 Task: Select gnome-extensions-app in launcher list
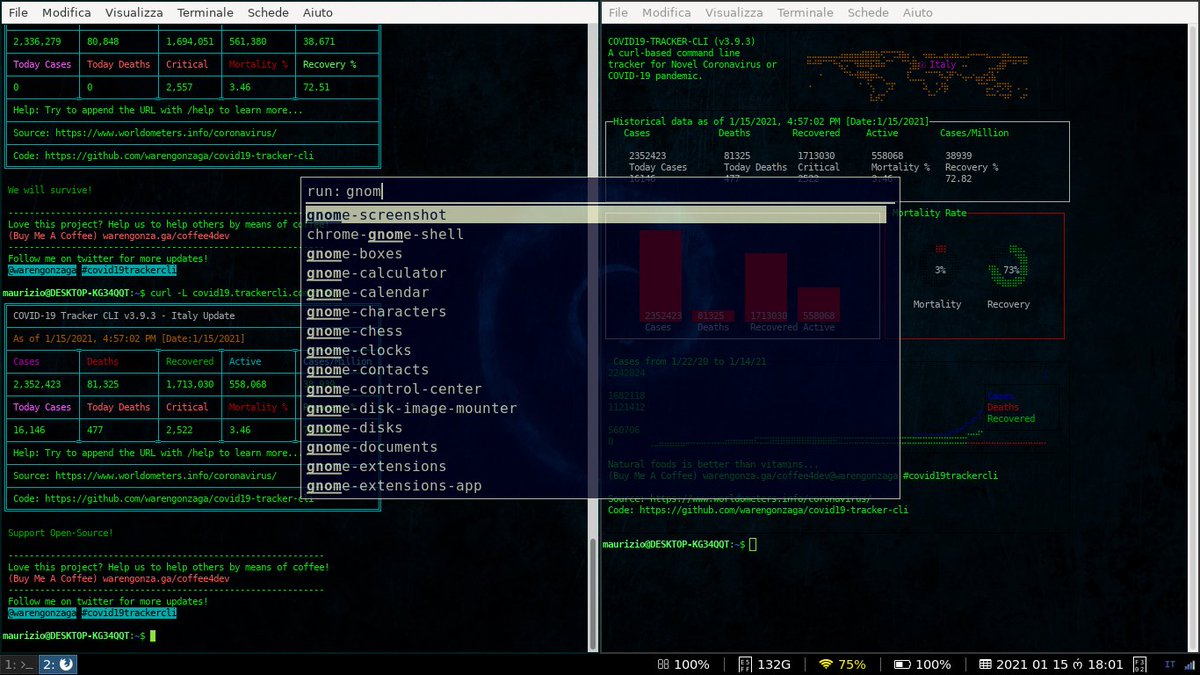click(x=595, y=486)
